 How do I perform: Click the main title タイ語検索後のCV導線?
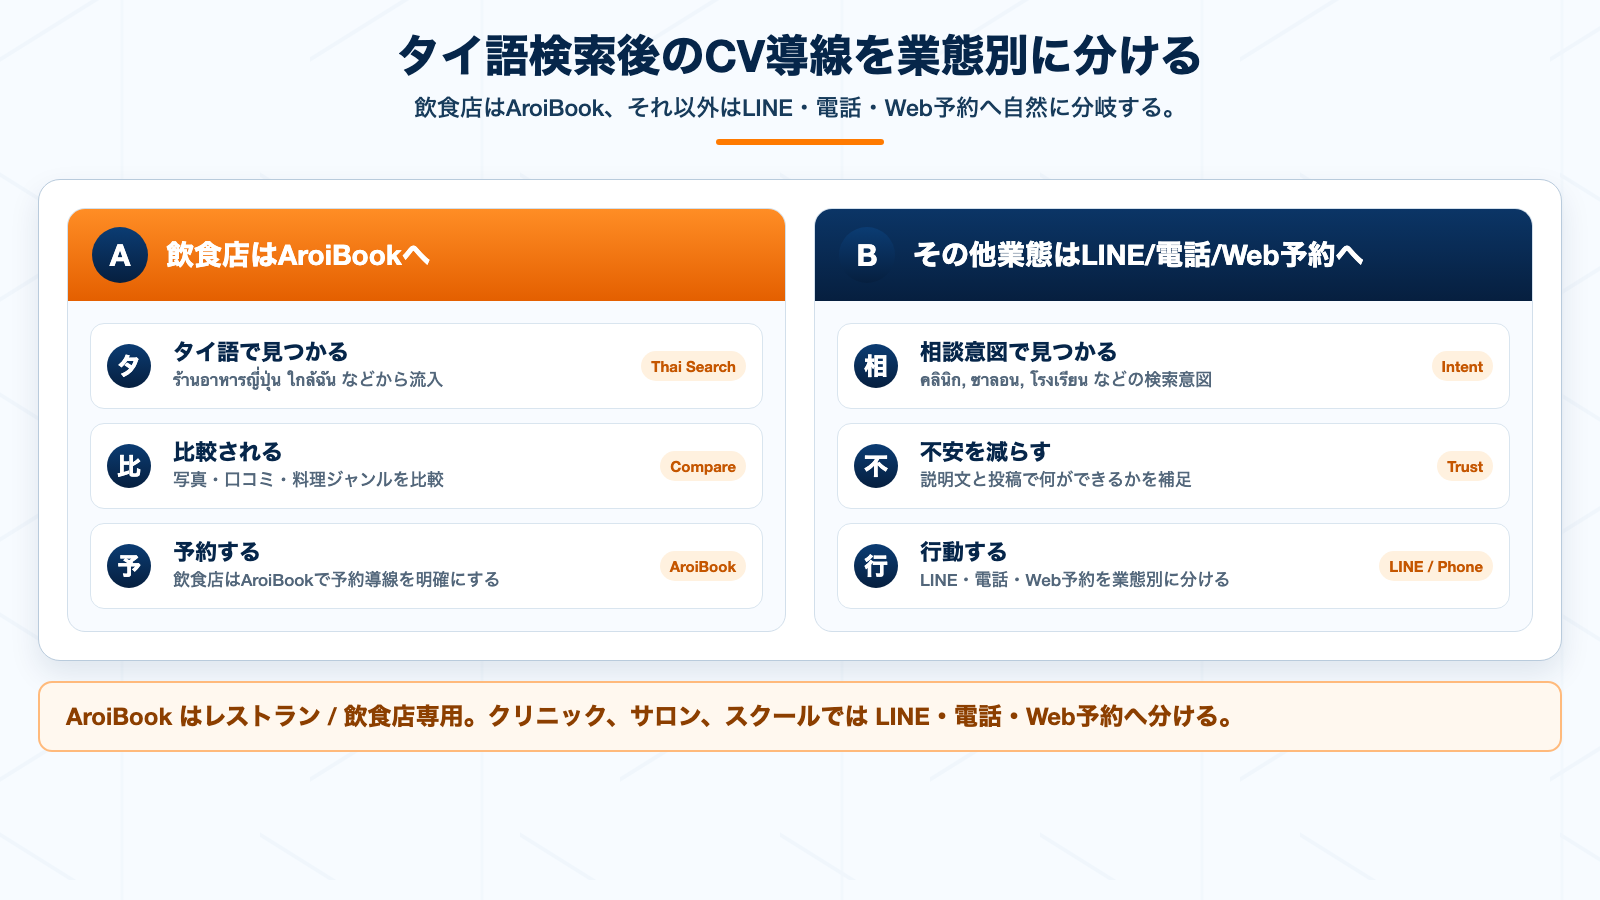pyautogui.click(x=800, y=56)
